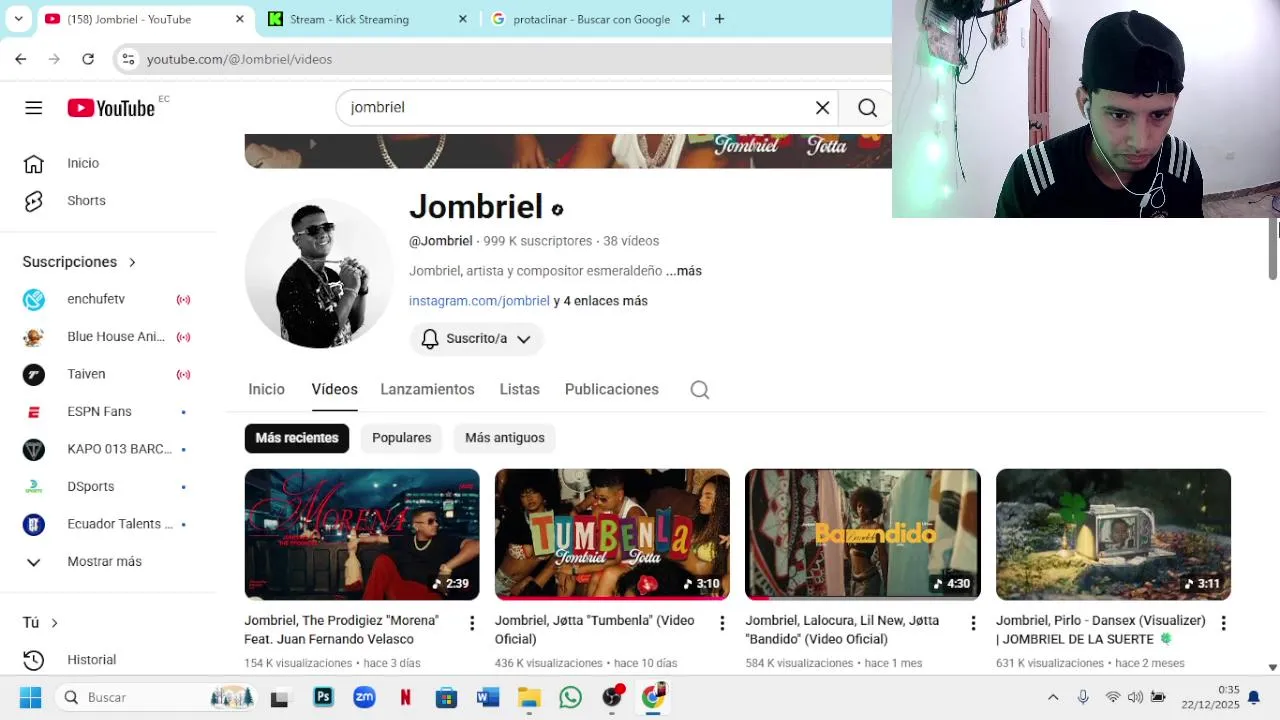Open Microsoft Word from the taskbar
The height and width of the screenshot is (720, 1280).
pyautogui.click(x=488, y=697)
